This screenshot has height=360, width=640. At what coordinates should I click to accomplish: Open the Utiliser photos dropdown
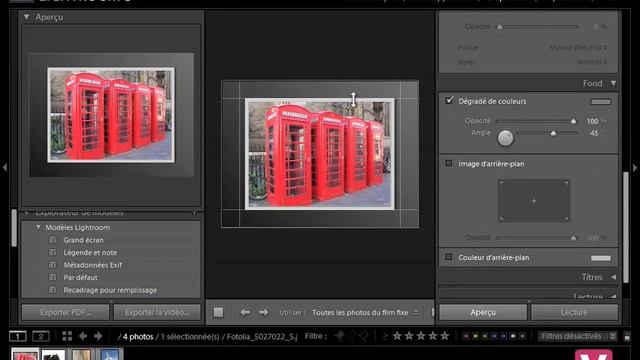[365, 312]
